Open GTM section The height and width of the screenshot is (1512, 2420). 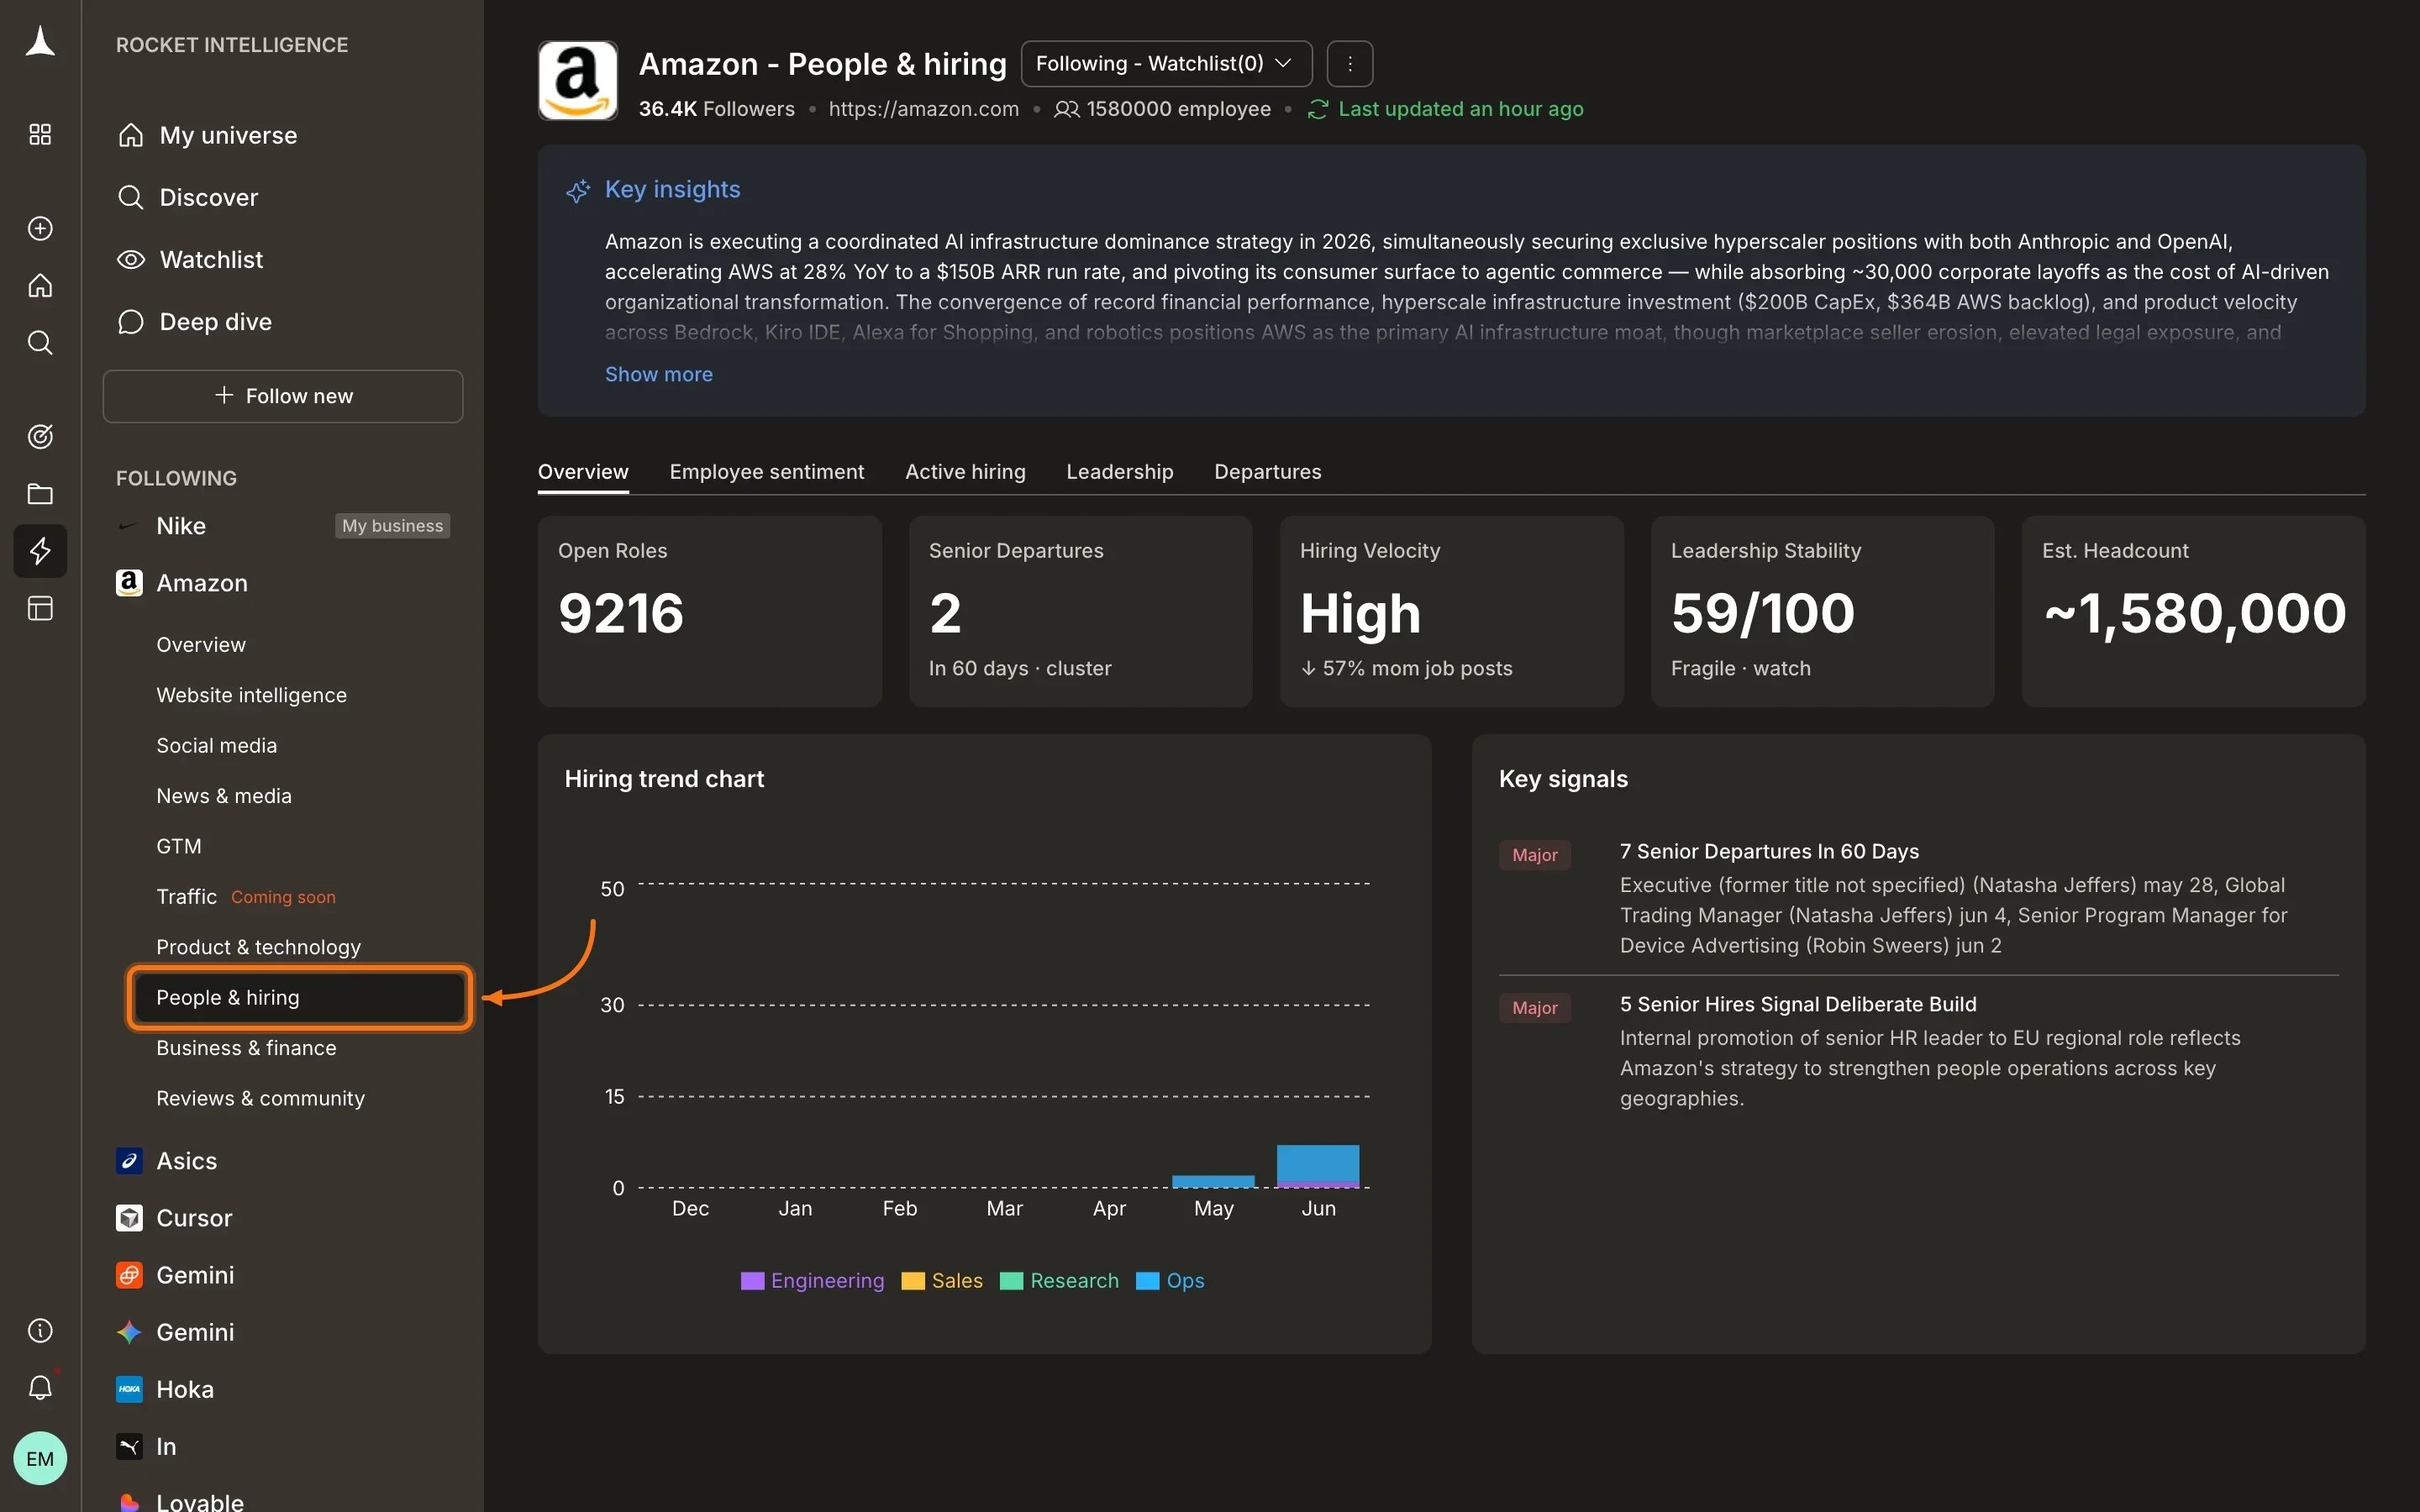179,846
